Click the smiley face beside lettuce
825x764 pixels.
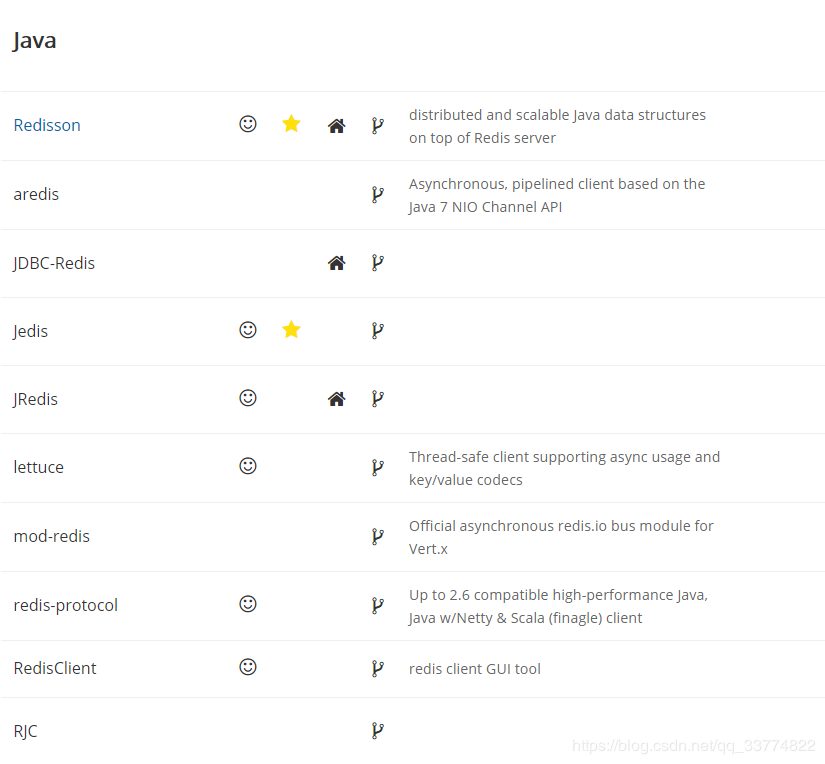pos(248,466)
